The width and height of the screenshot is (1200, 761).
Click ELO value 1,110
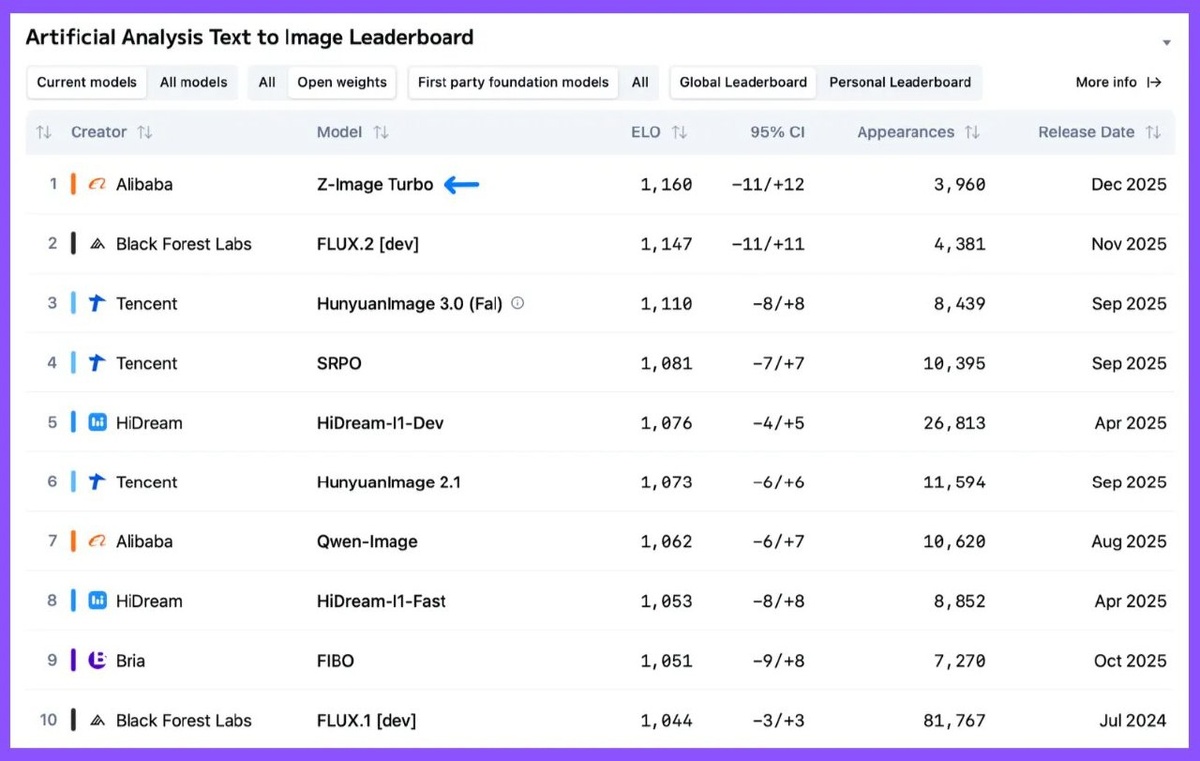tap(666, 303)
